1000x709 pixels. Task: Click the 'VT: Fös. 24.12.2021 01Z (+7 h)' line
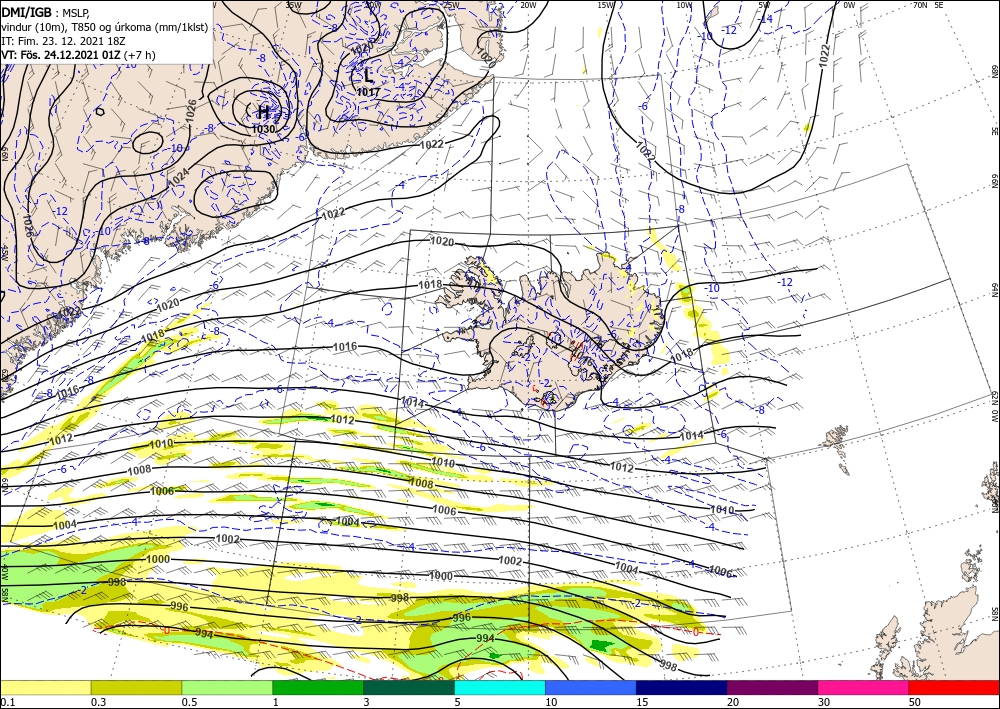click(x=78, y=55)
